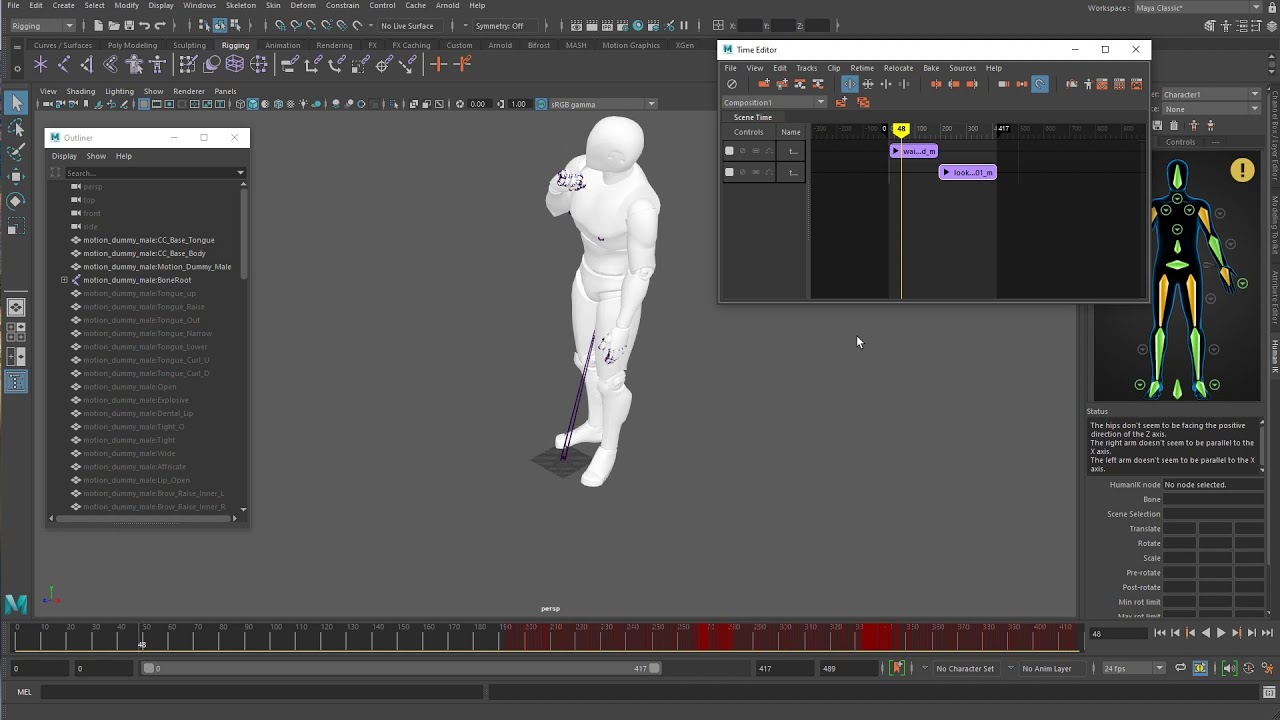Toggle the first track's mute checkbox
The width and height of the screenshot is (1280, 720).
(x=729, y=151)
